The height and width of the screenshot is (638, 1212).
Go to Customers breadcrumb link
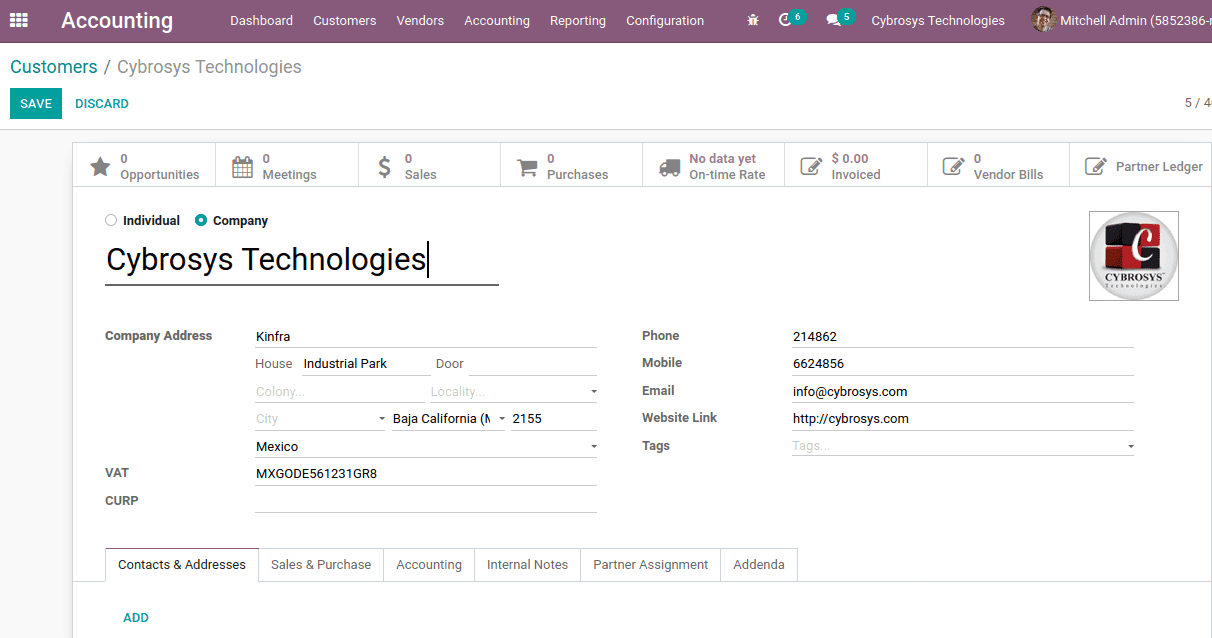(x=54, y=67)
